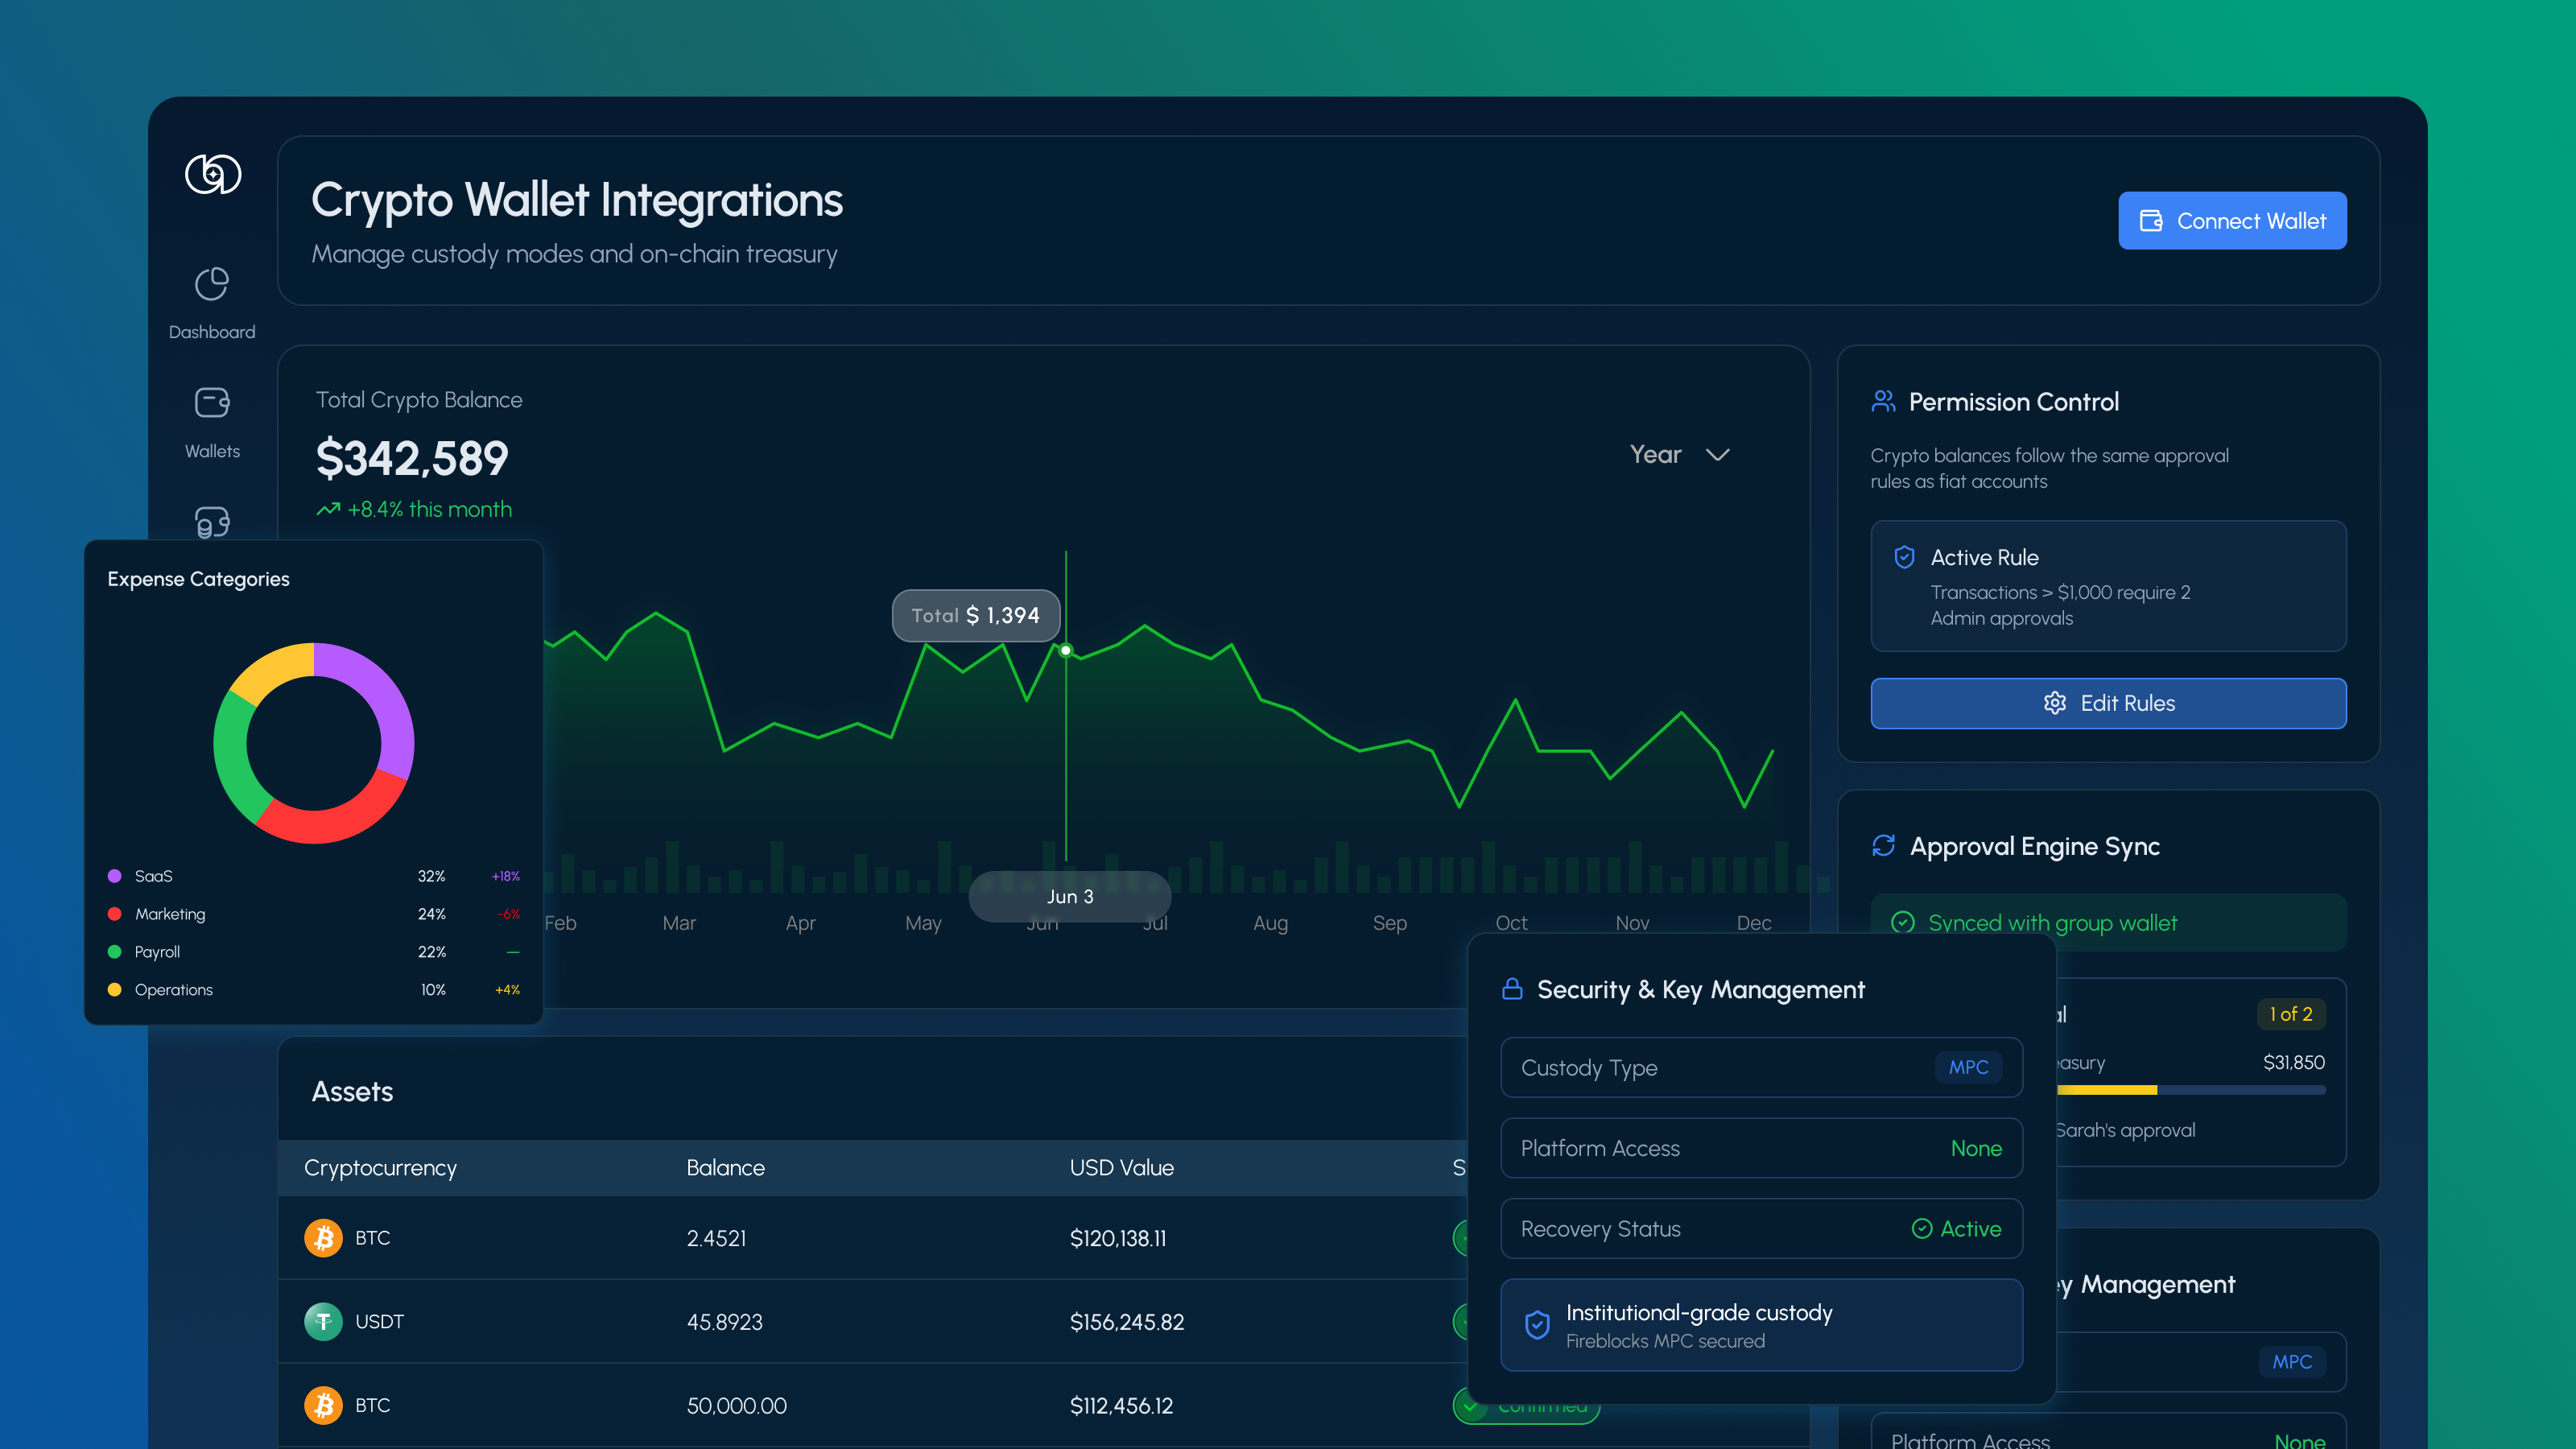Screen dimensions: 2576x1449
Task: Click the Institutional-grade custody shield icon
Action: 1537,1325
